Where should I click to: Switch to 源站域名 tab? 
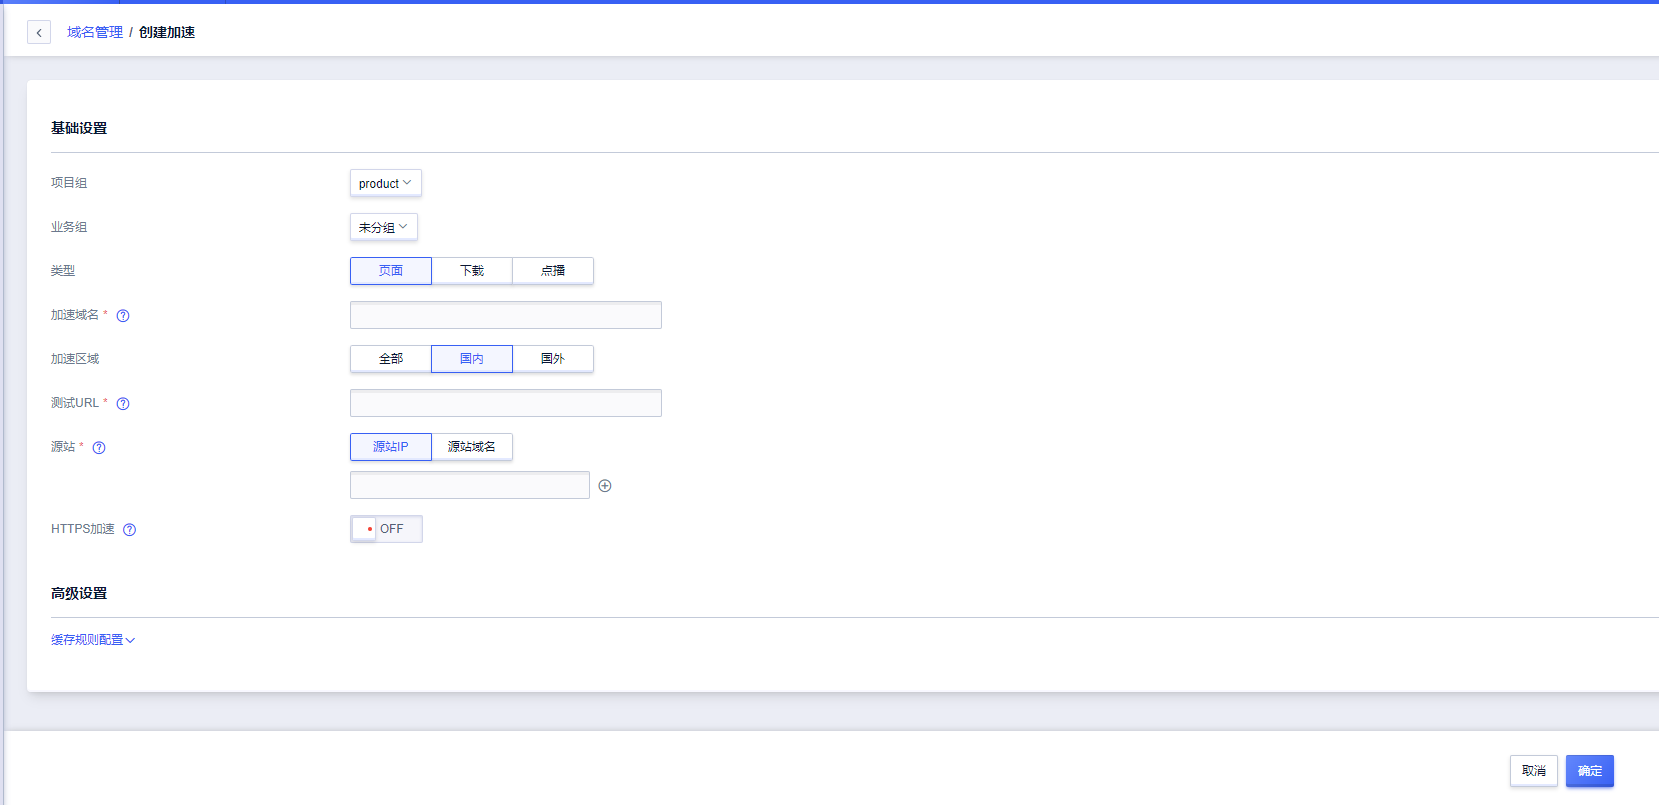tap(472, 447)
